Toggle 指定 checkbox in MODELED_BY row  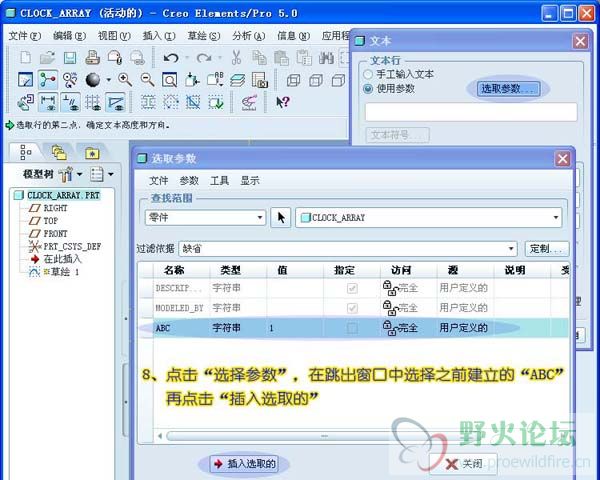(352, 308)
